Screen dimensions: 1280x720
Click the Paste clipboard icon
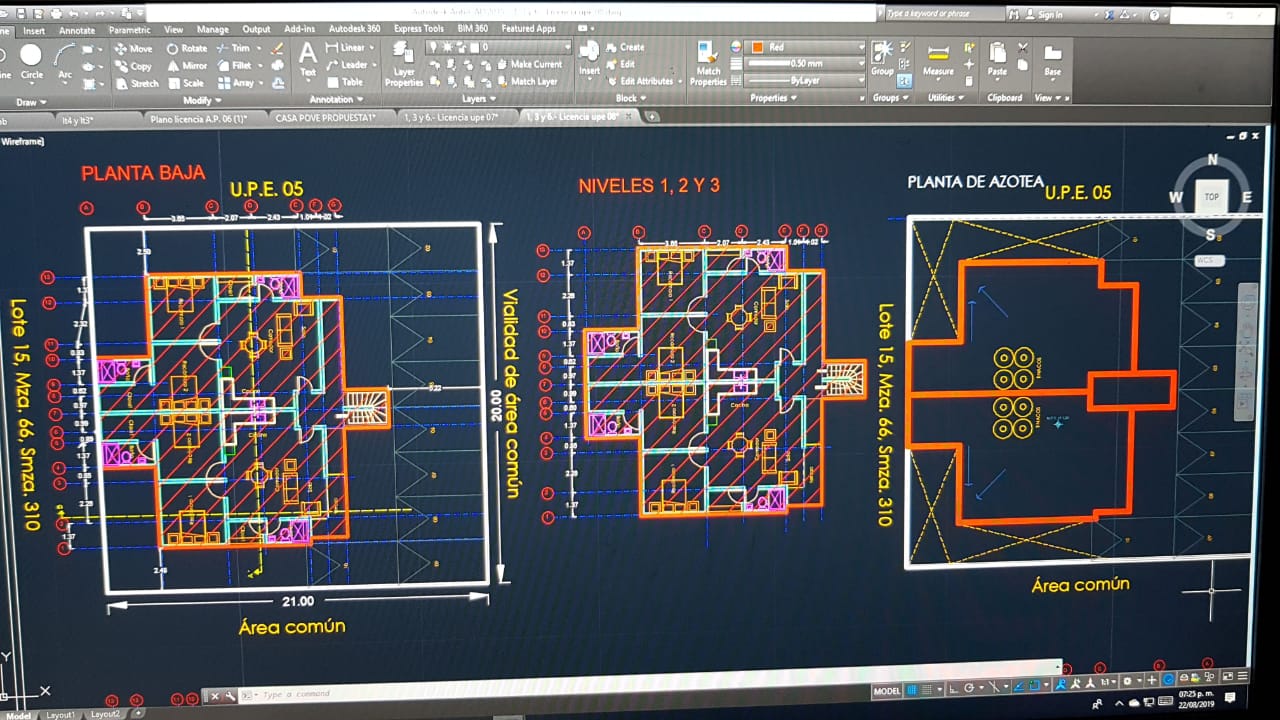[x=997, y=60]
